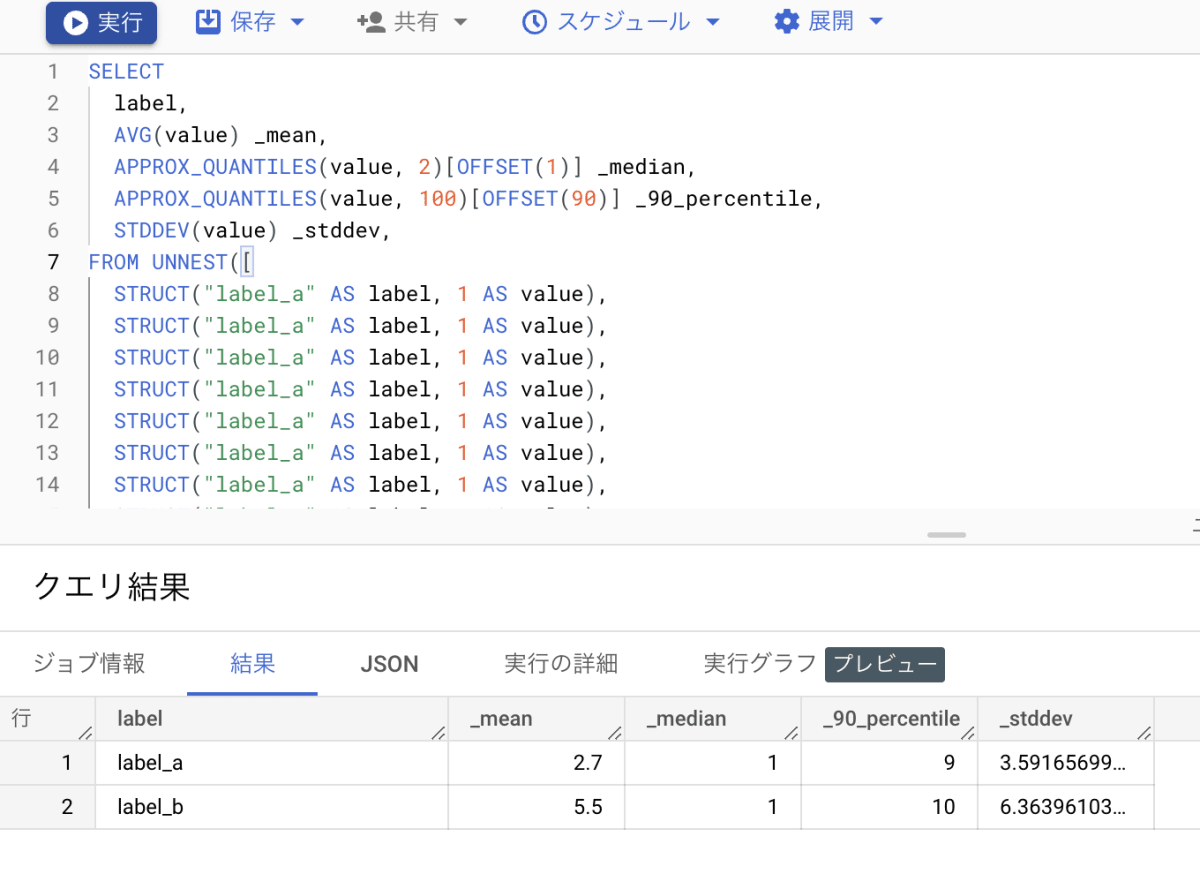1200x874 pixels.
Task: Open the スケジュール dropdown arrow
Action: [712, 23]
